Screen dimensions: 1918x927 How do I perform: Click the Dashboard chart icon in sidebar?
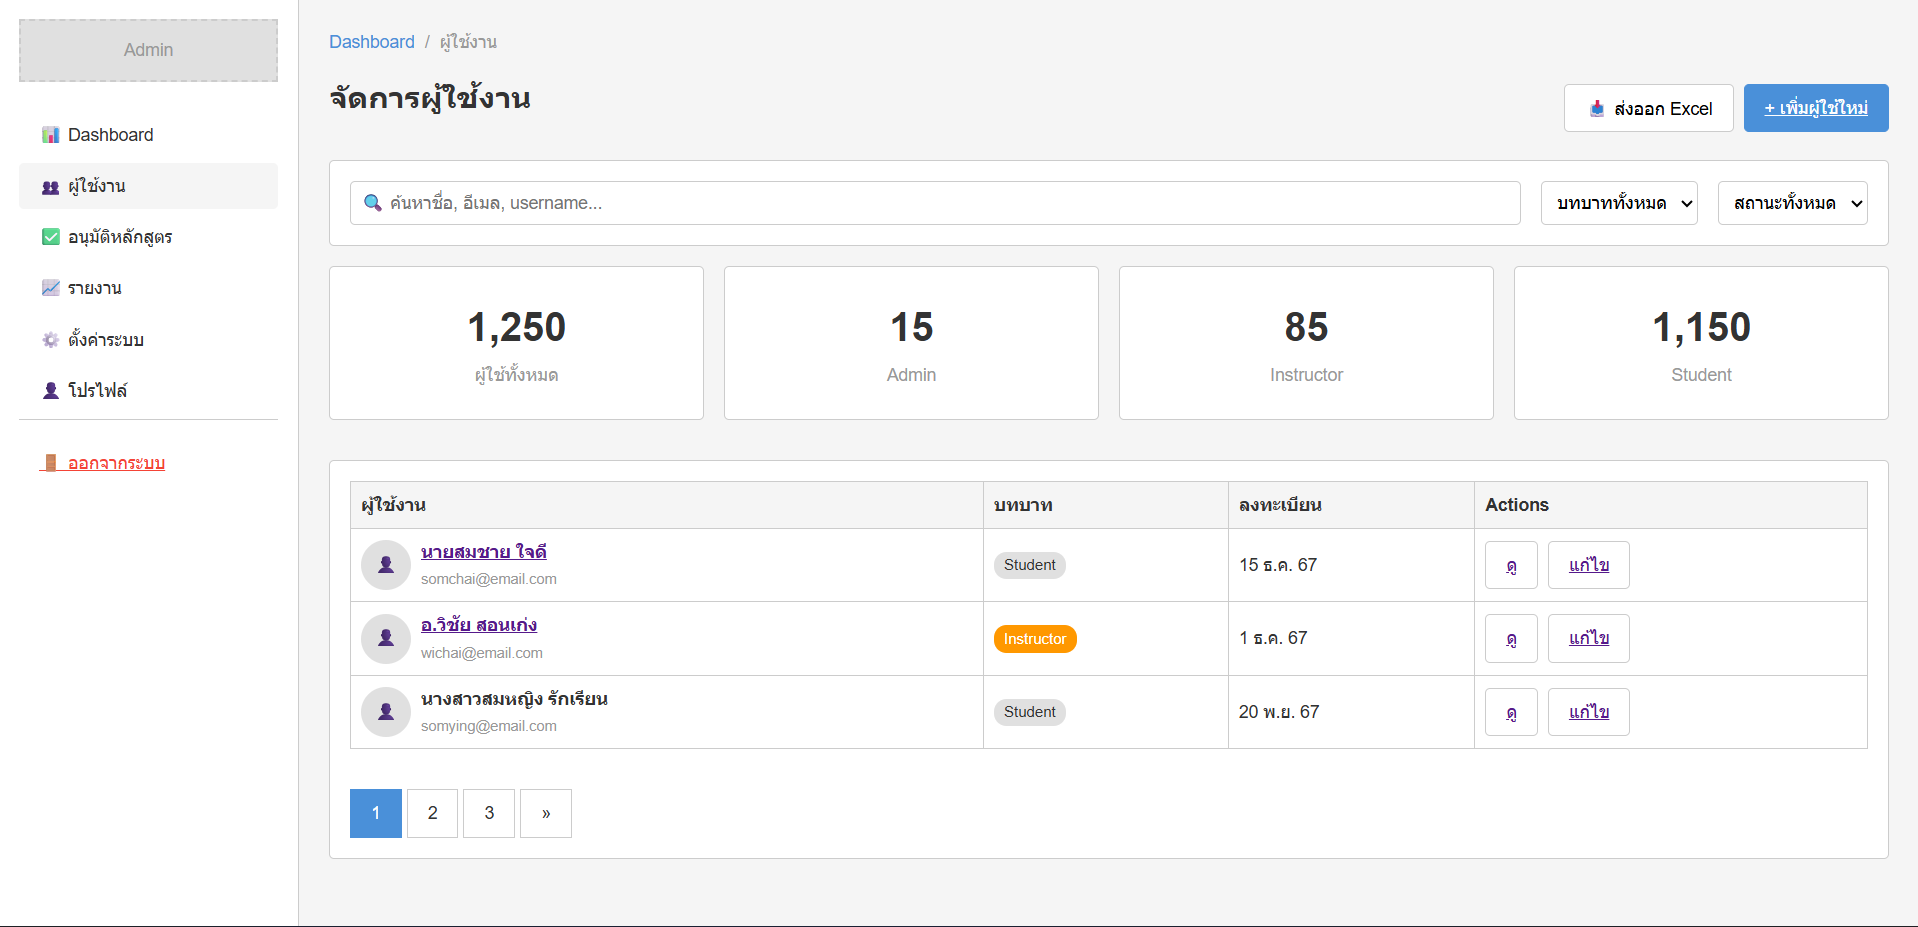point(50,135)
